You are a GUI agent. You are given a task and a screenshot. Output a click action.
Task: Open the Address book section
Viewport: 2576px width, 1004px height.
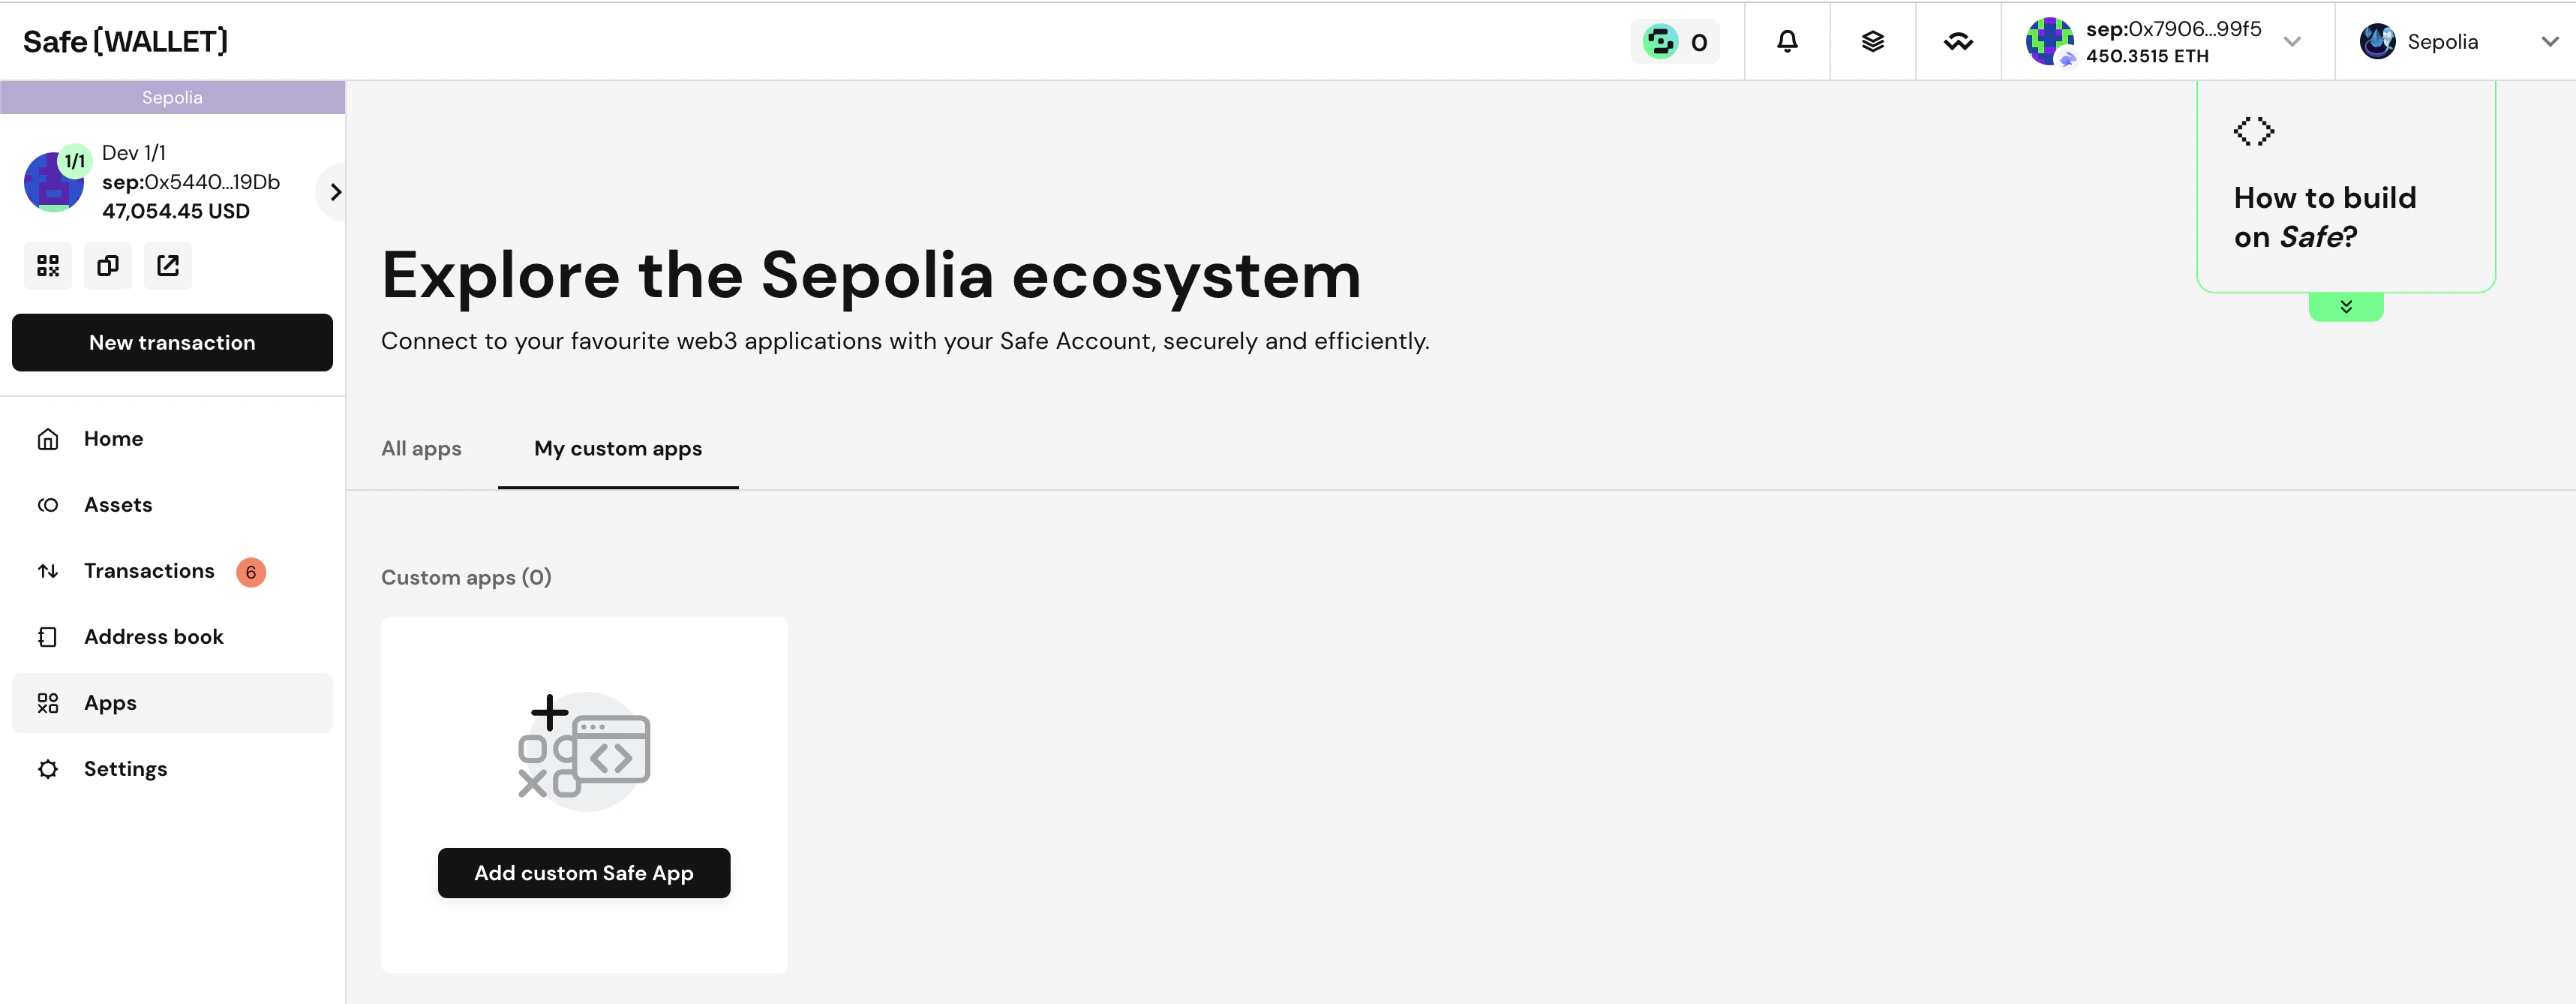tap(153, 636)
